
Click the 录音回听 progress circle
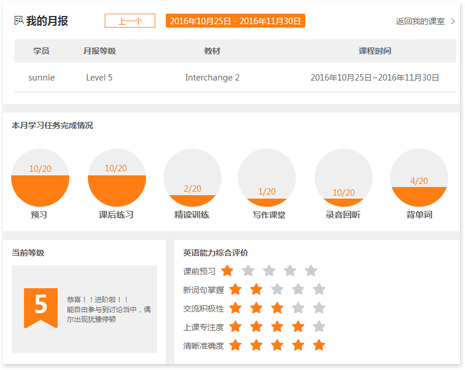coord(344,178)
